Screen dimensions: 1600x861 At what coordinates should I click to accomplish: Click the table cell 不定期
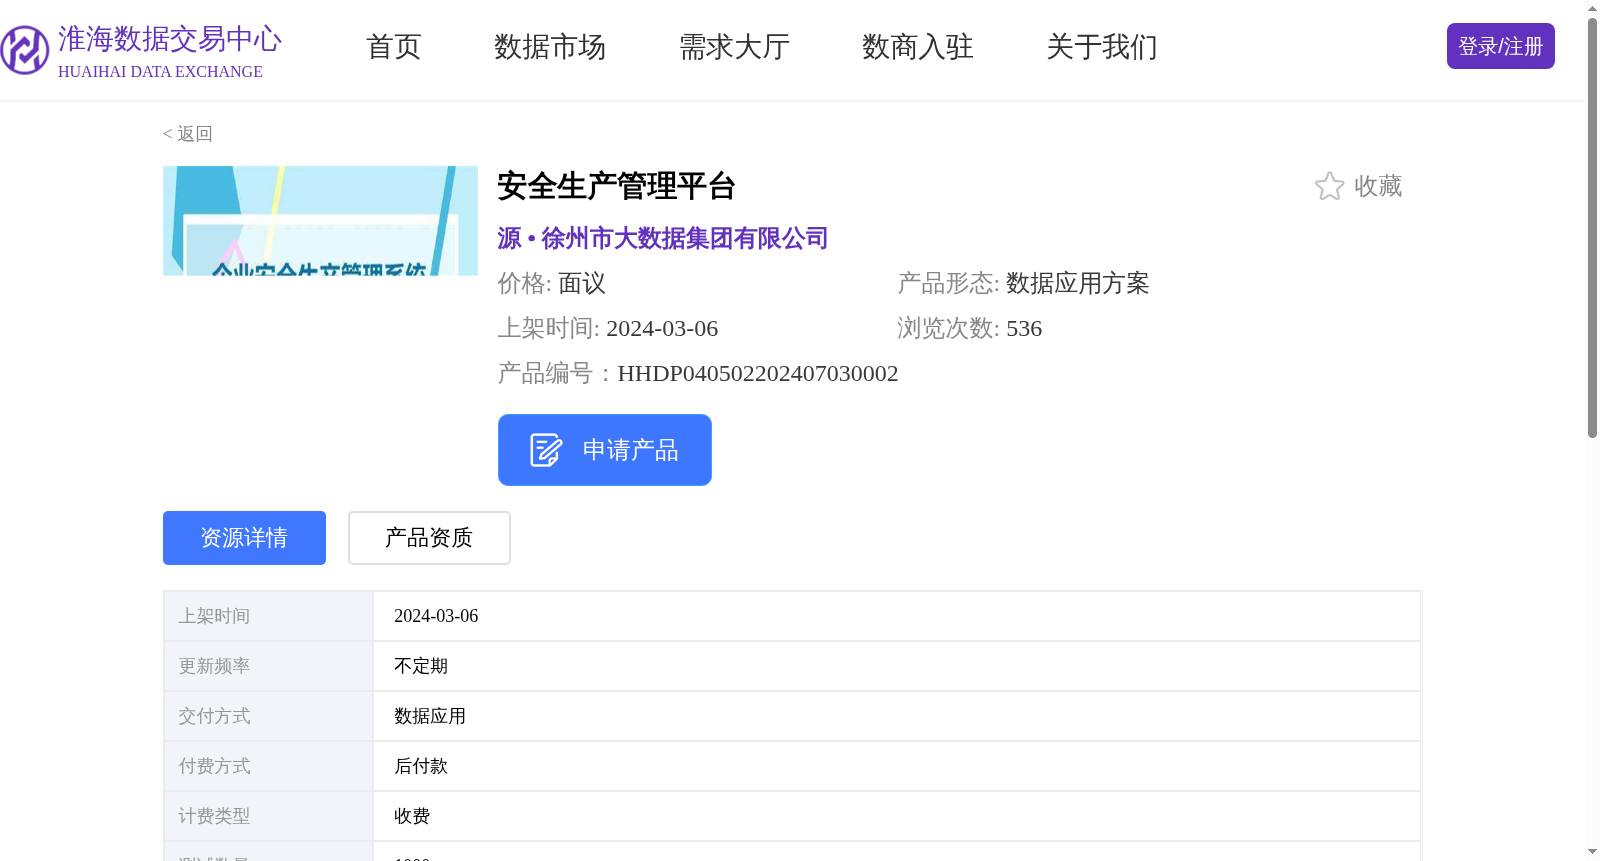pyautogui.click(x=421, y=666)
